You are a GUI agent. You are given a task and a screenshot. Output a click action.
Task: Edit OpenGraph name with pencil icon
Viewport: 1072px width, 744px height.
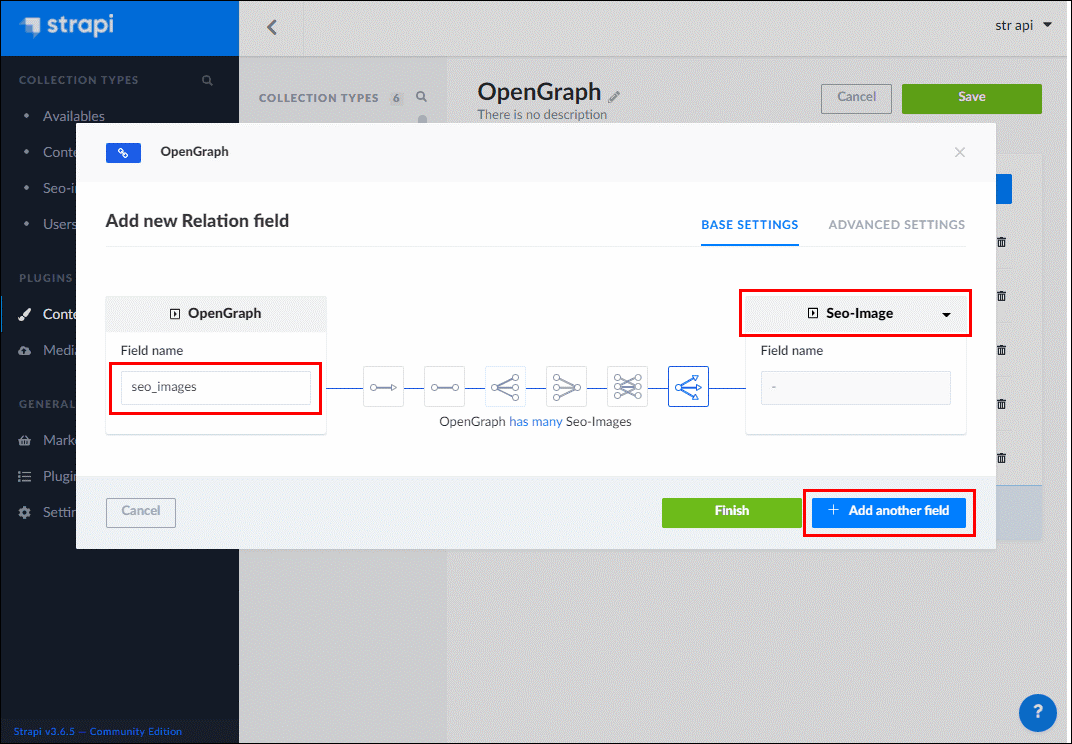point(614,97)
